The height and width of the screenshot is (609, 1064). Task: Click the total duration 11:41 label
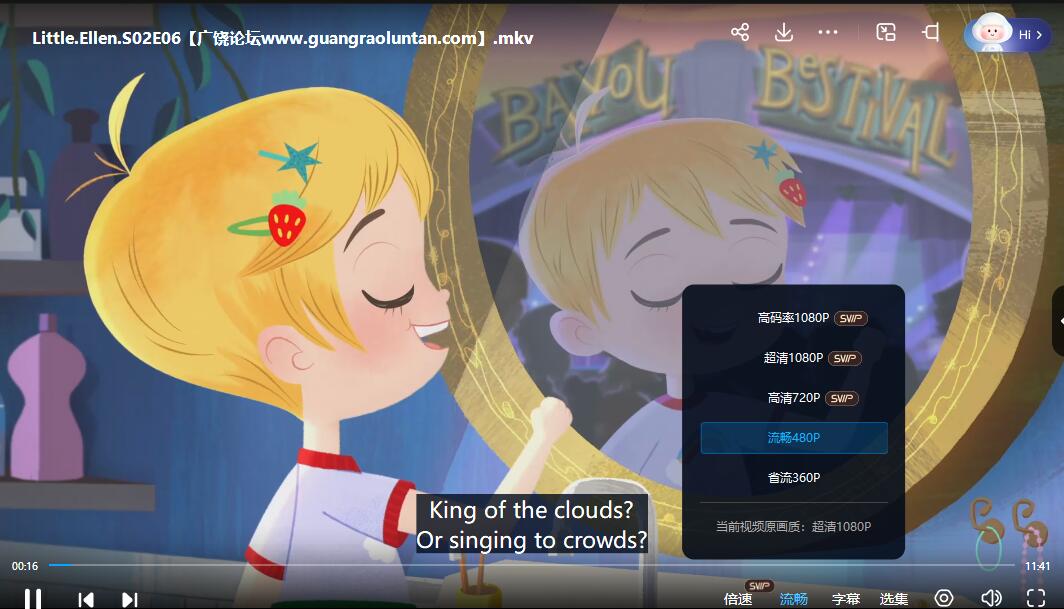(1038, 566)
